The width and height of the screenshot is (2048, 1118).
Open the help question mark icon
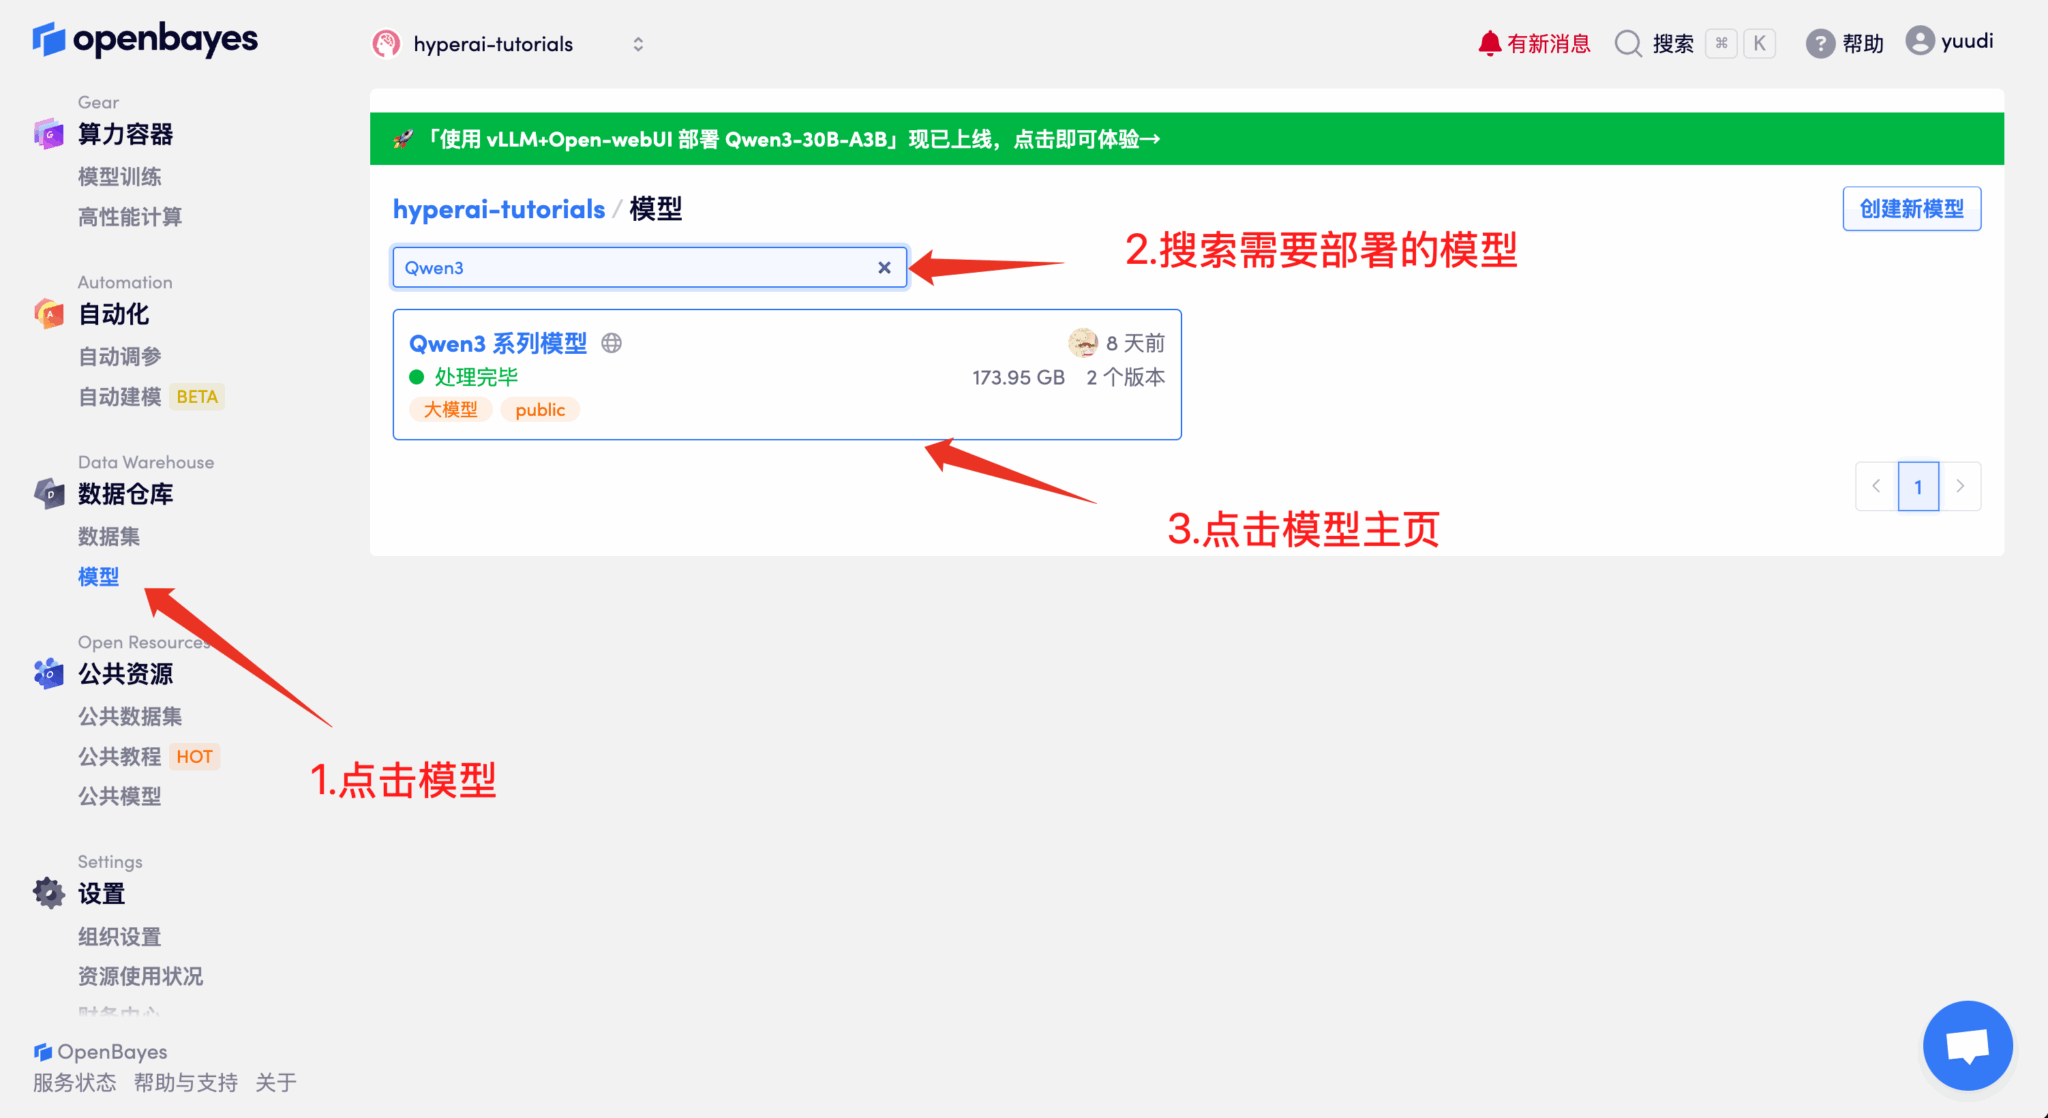point(1819,43)
